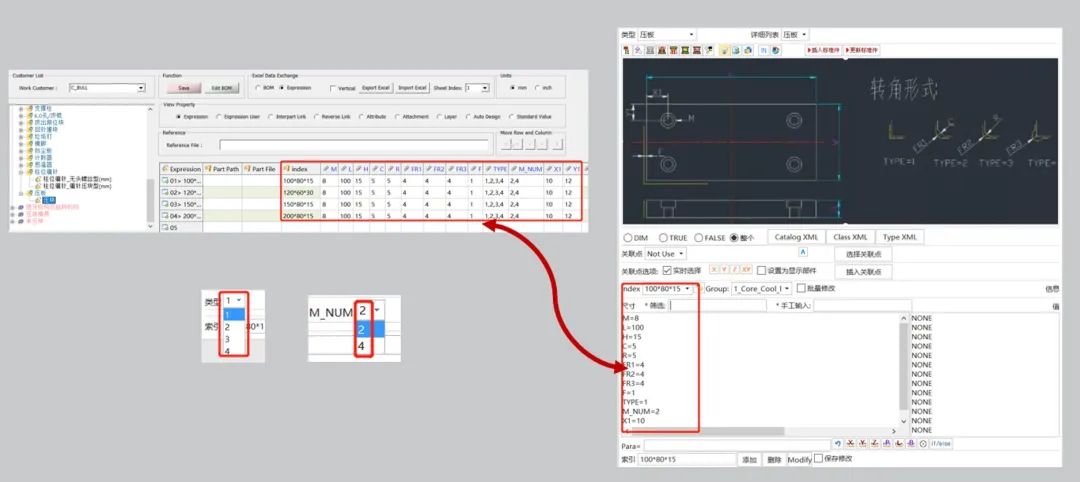Image resolution: width=1080 pixels, height=482 pixels.
Task: Open the 类型 压板 dropdown in right panel
Action: click(667, 34)
